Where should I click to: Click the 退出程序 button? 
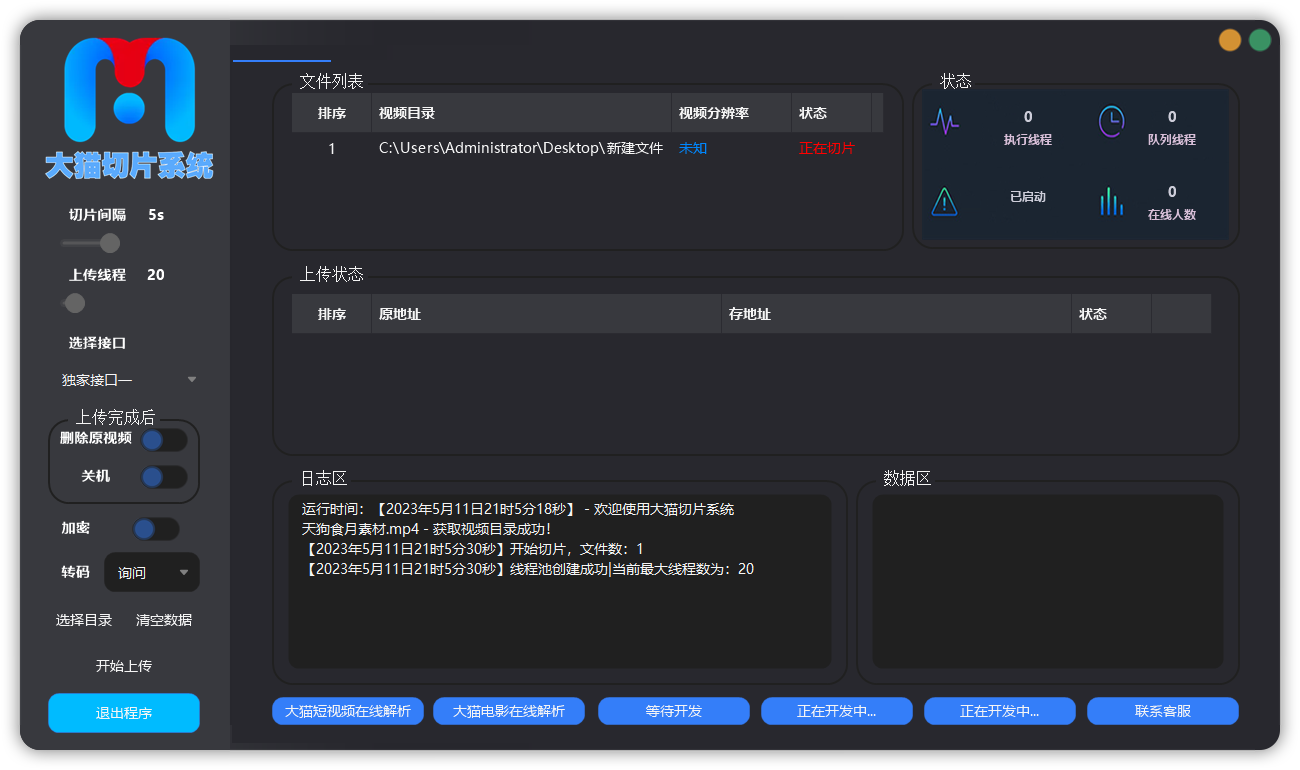[x=124, y=713]
